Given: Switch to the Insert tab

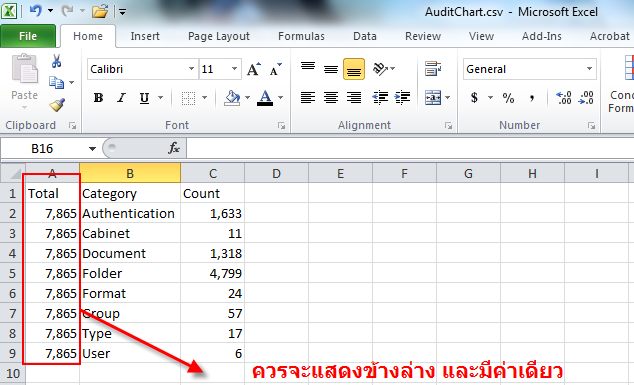Looking at the screenshot, I should [x=145, y=36].
